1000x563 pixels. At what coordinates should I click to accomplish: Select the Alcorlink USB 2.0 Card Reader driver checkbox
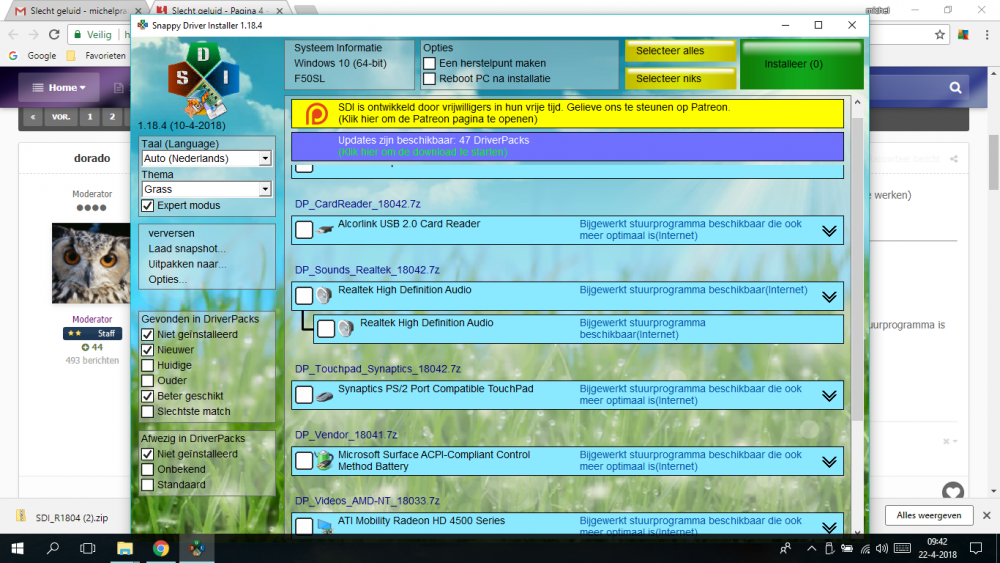pyautogui.click(x=304, y=230)
